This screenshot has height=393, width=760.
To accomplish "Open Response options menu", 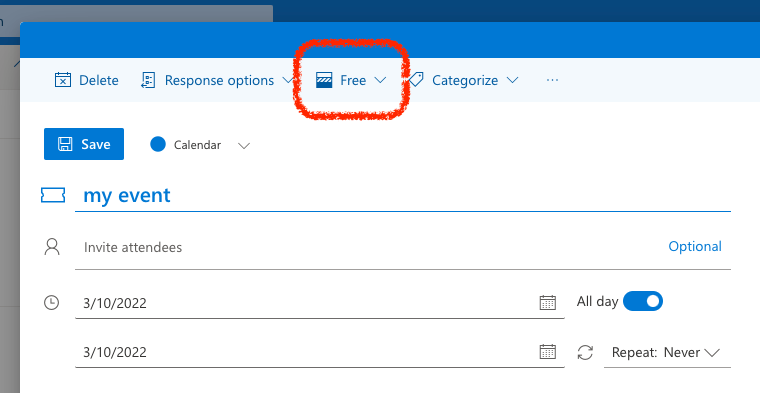I will point(217,80).
